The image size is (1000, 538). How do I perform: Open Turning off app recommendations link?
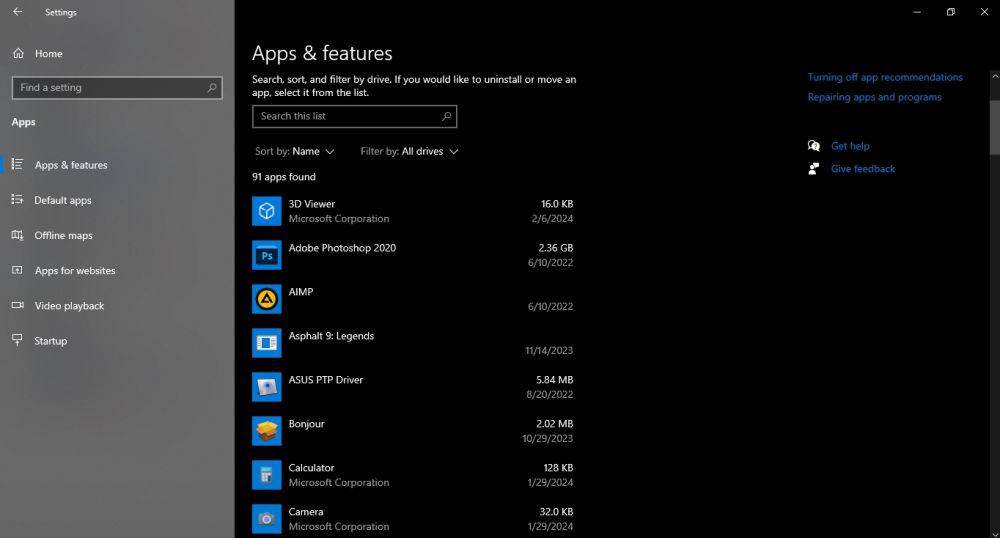point(885,77)
